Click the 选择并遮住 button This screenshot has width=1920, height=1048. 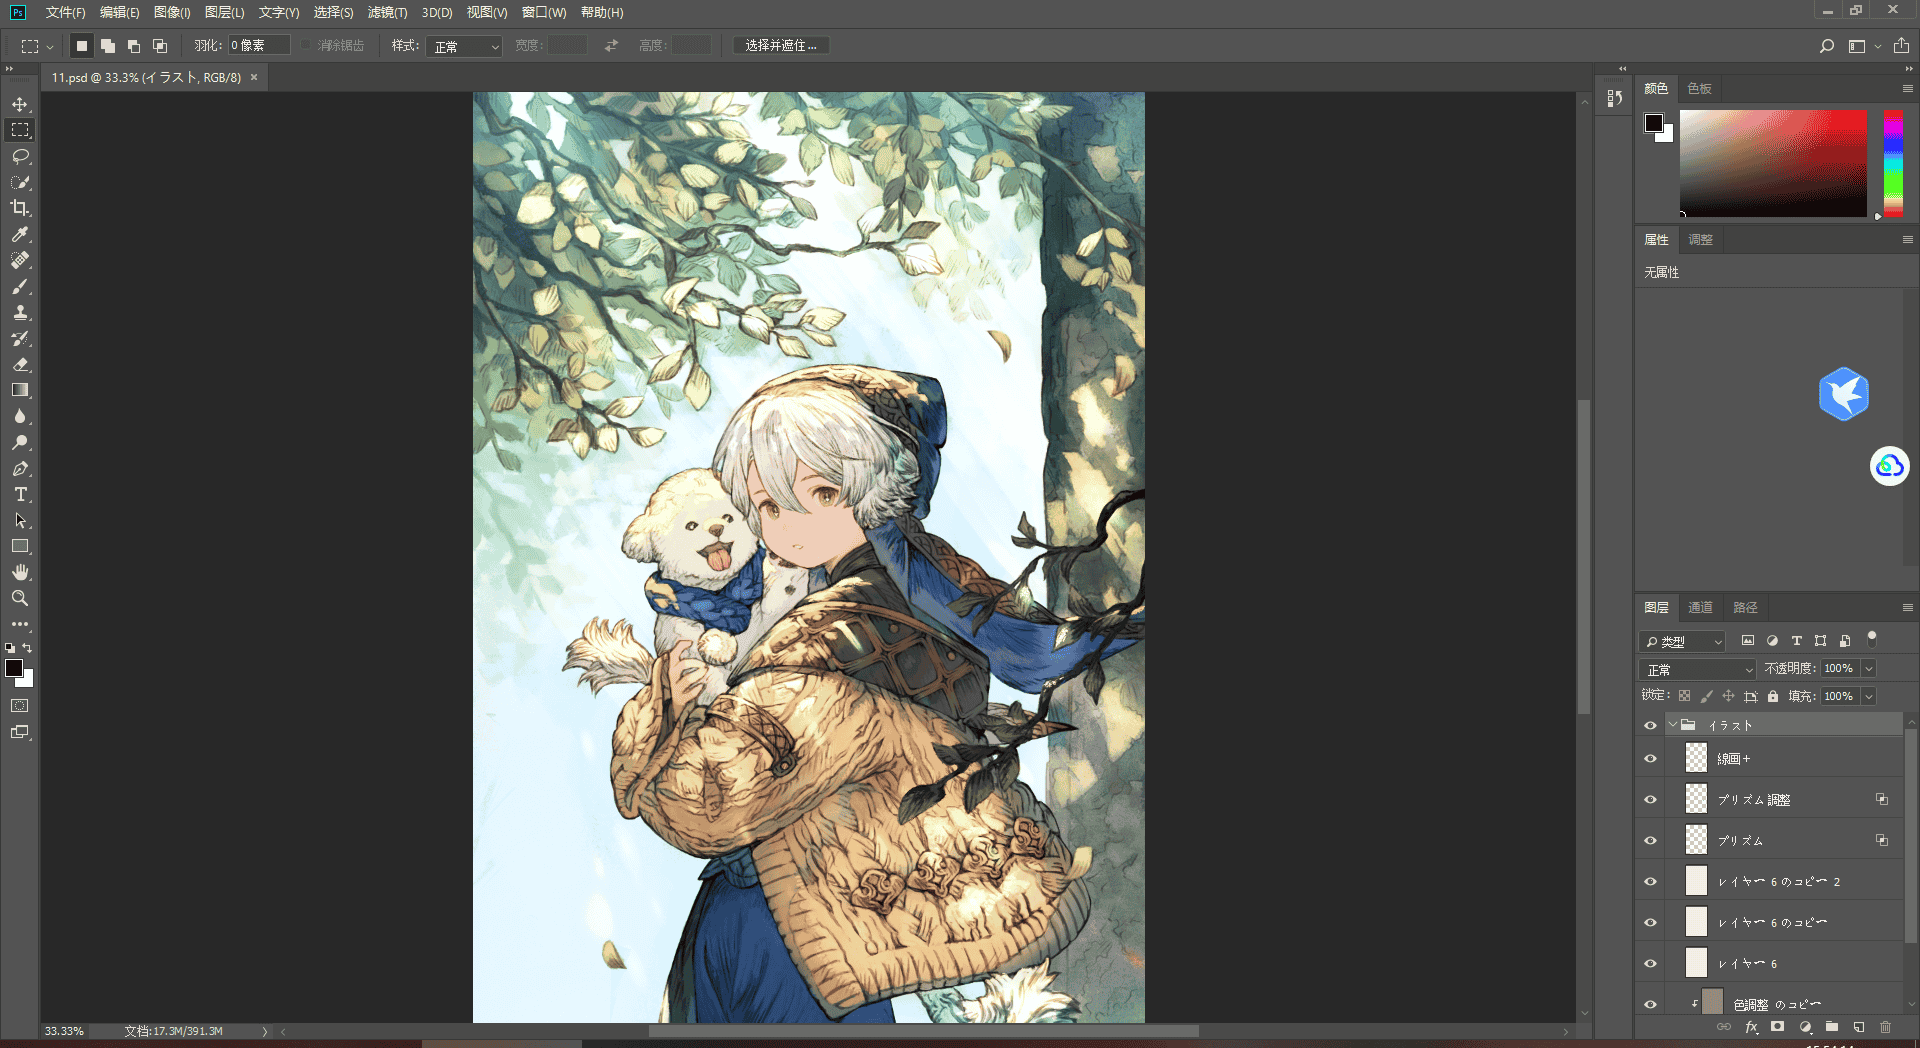pos(781,46)
